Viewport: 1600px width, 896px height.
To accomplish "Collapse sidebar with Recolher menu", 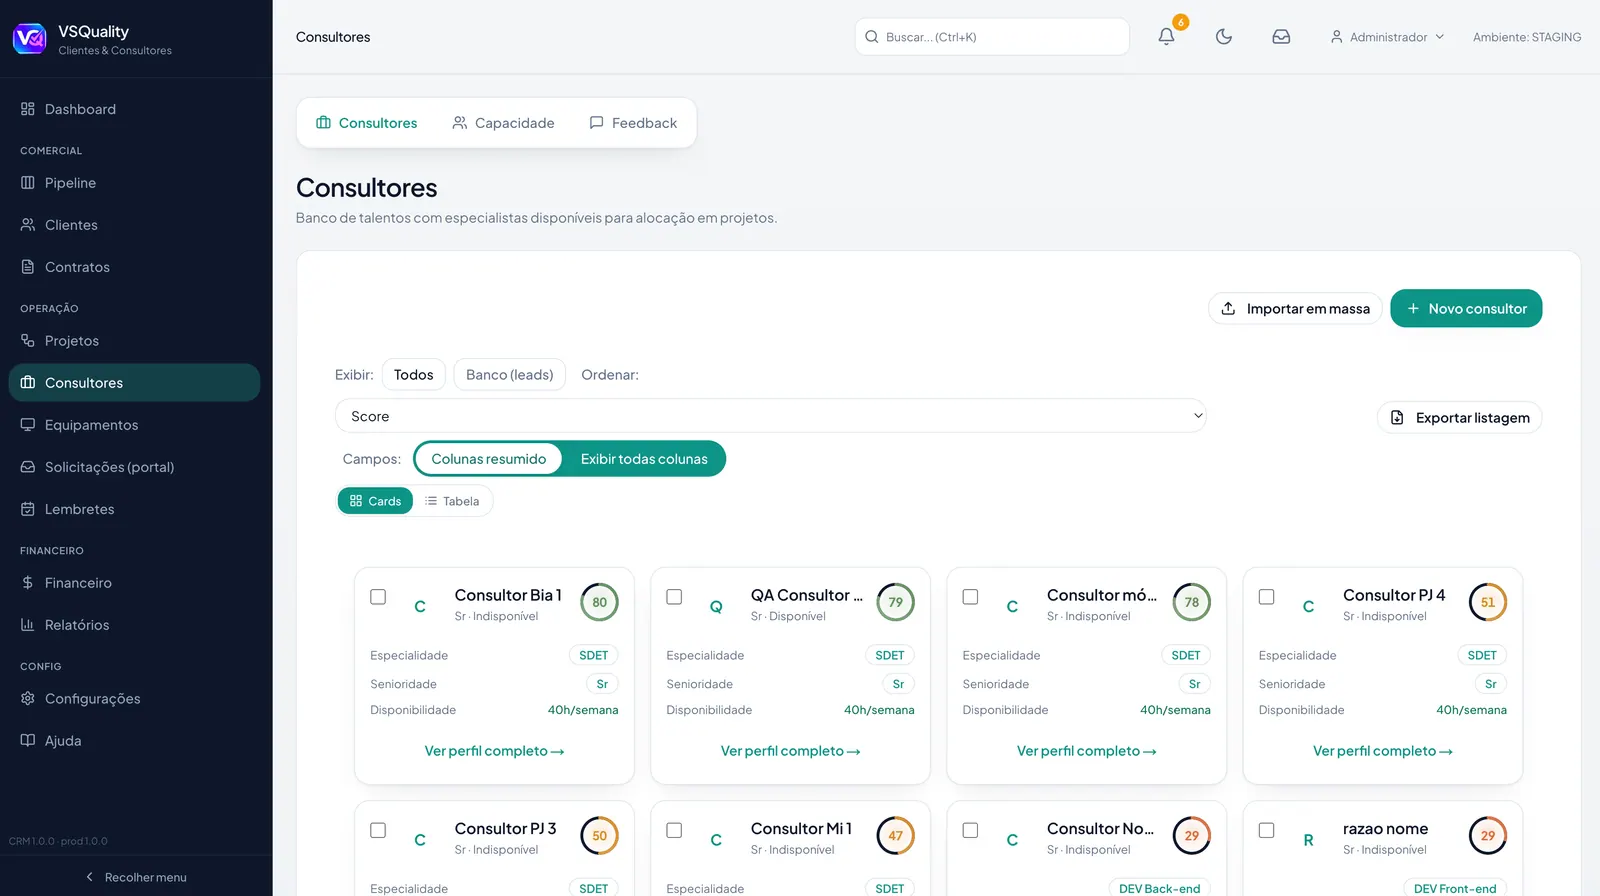I will [136, 877].
